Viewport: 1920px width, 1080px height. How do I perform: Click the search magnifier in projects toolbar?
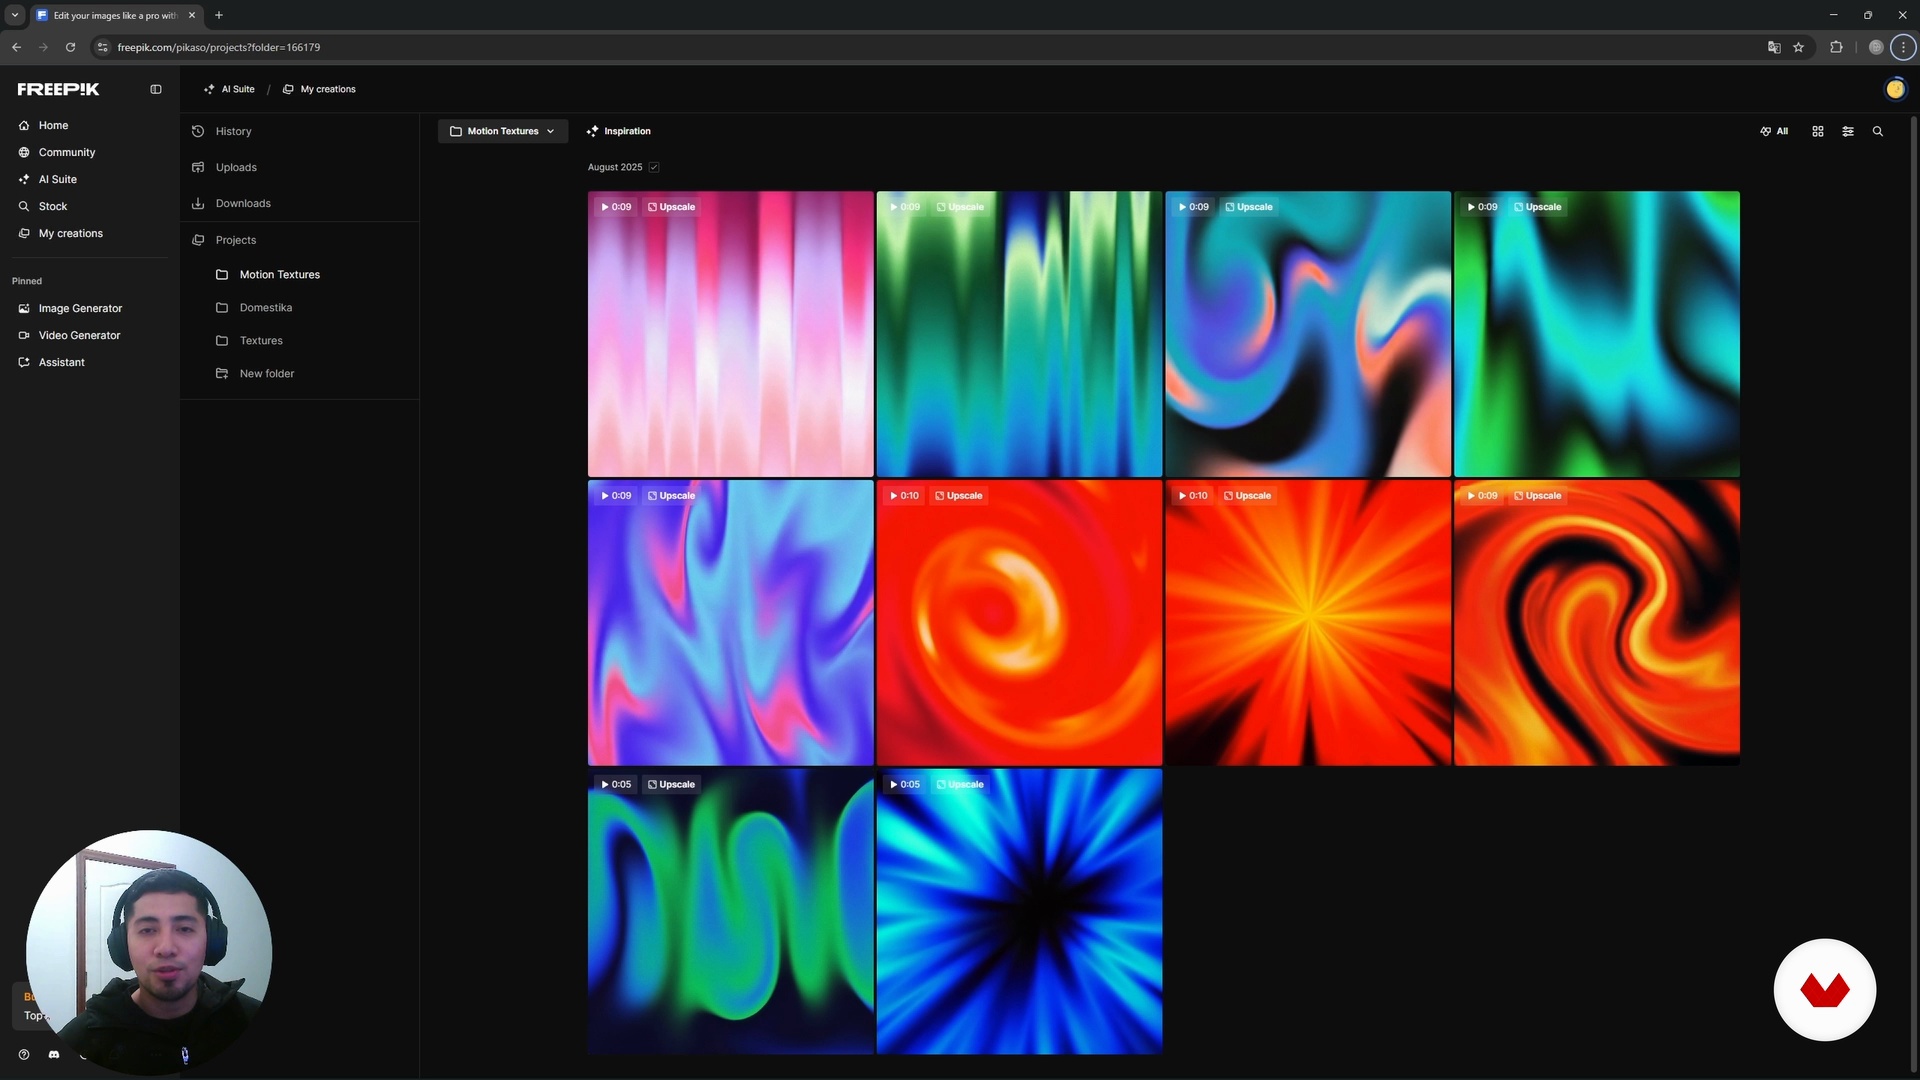[1877, 131]
